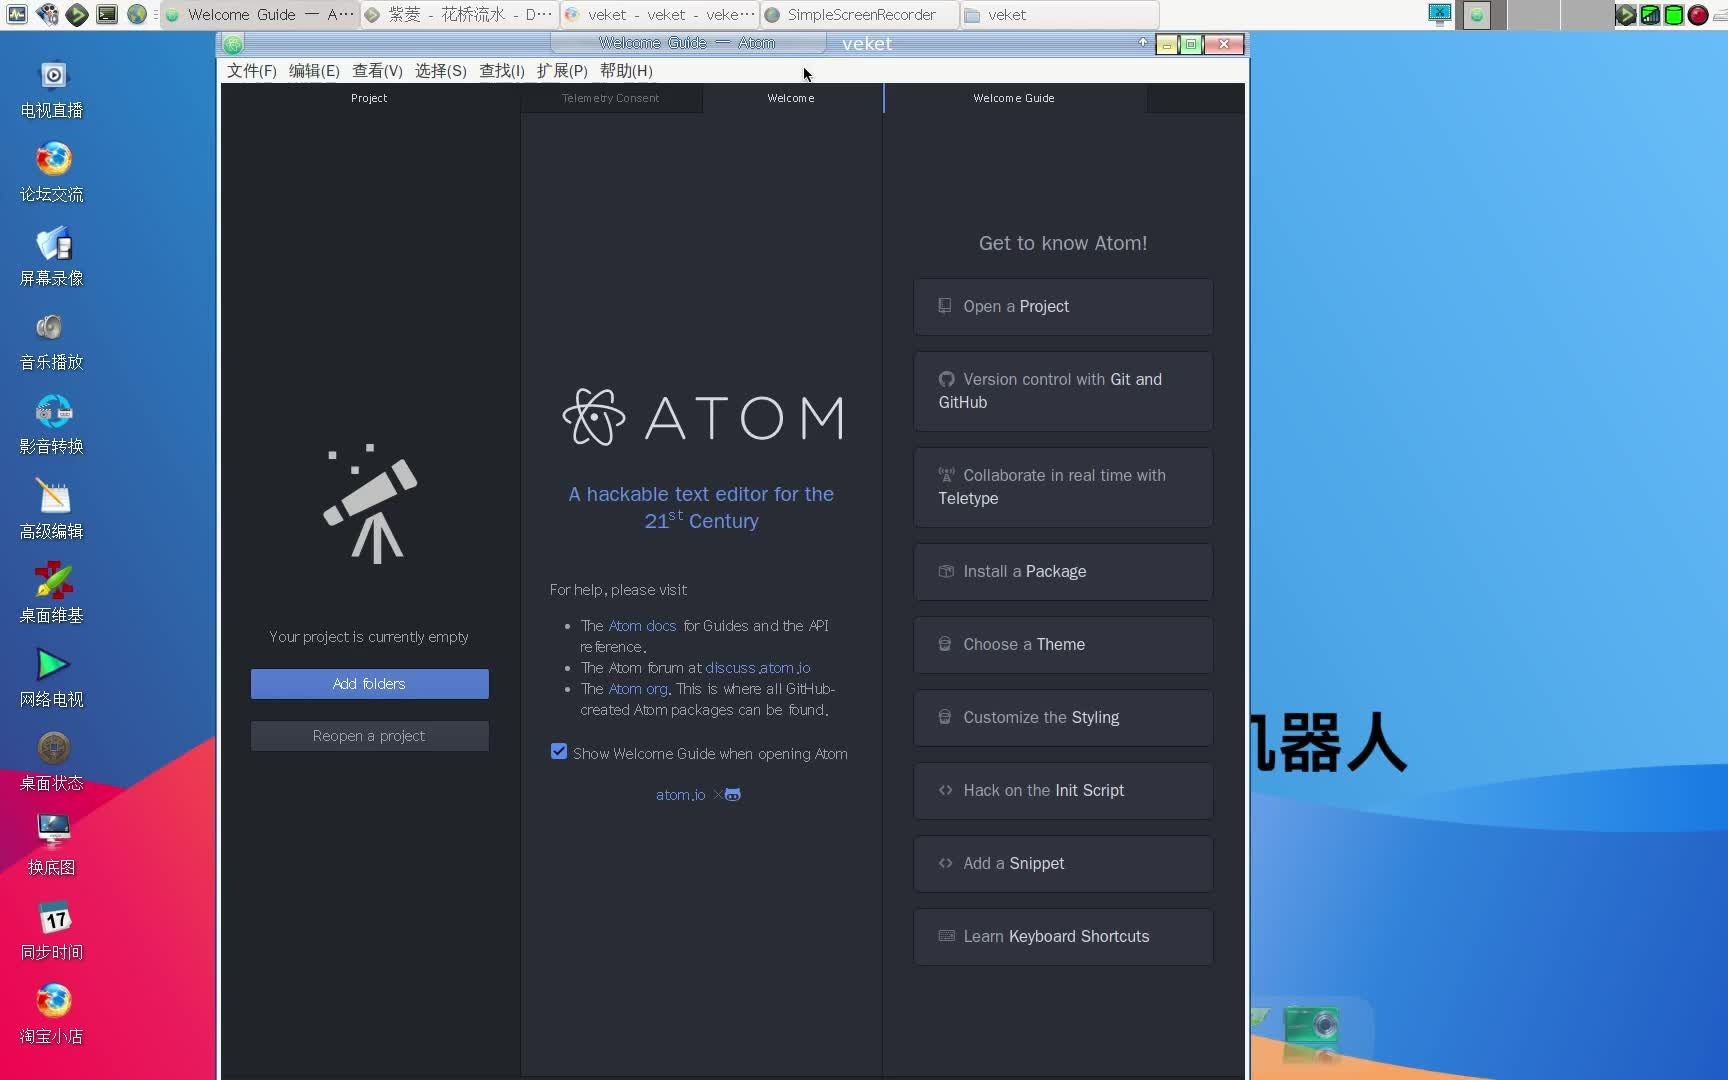Viewport: 1728px width, 1080px height.
Task: Expand Learn Keyboard Shortcuts card
Action: pyautogui.click(x=1063, y=937)
